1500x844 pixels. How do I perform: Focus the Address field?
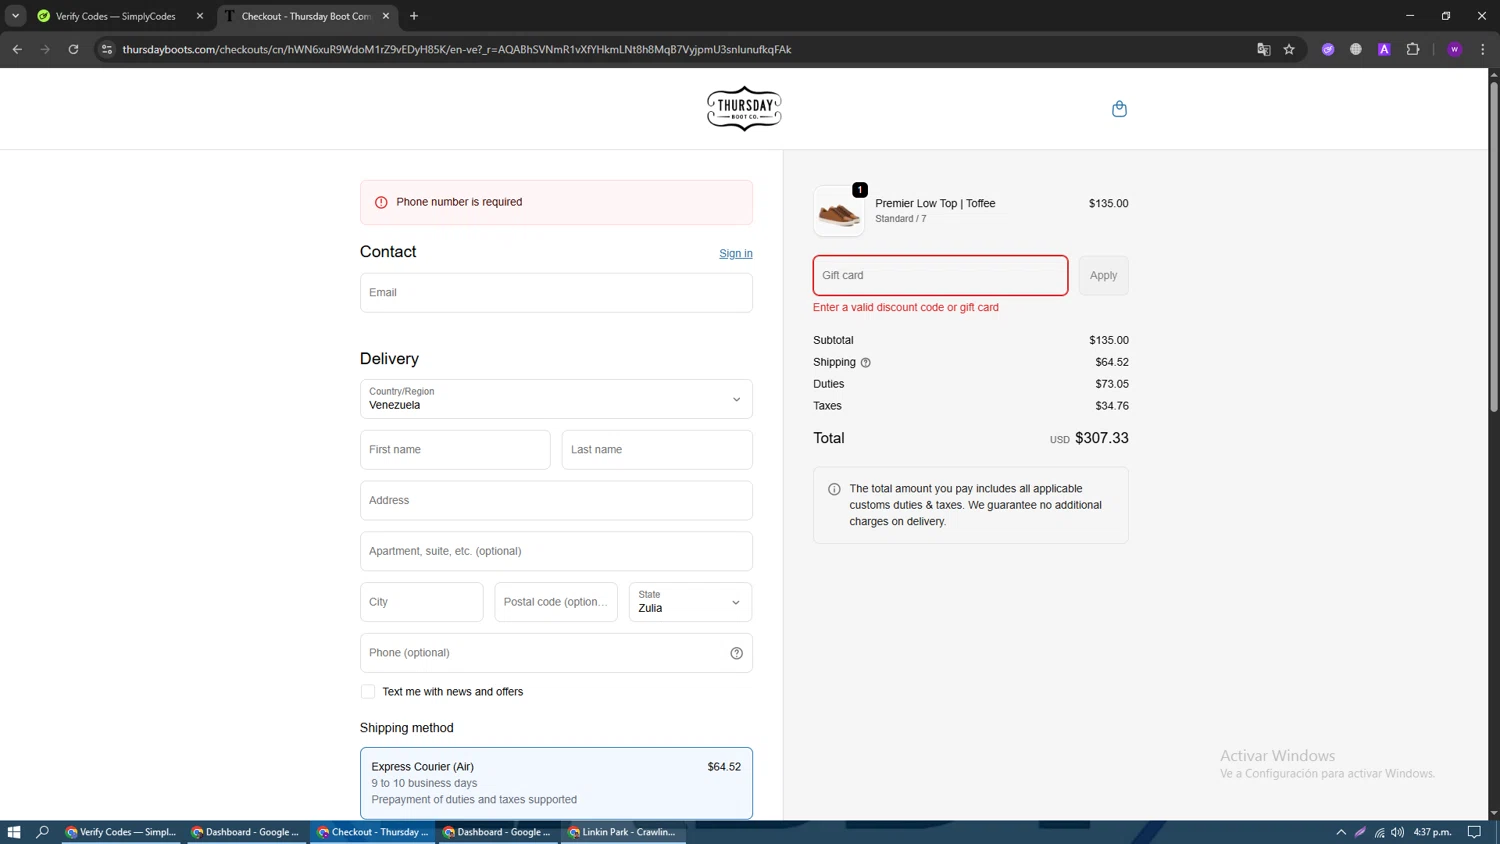click(556, 501)
